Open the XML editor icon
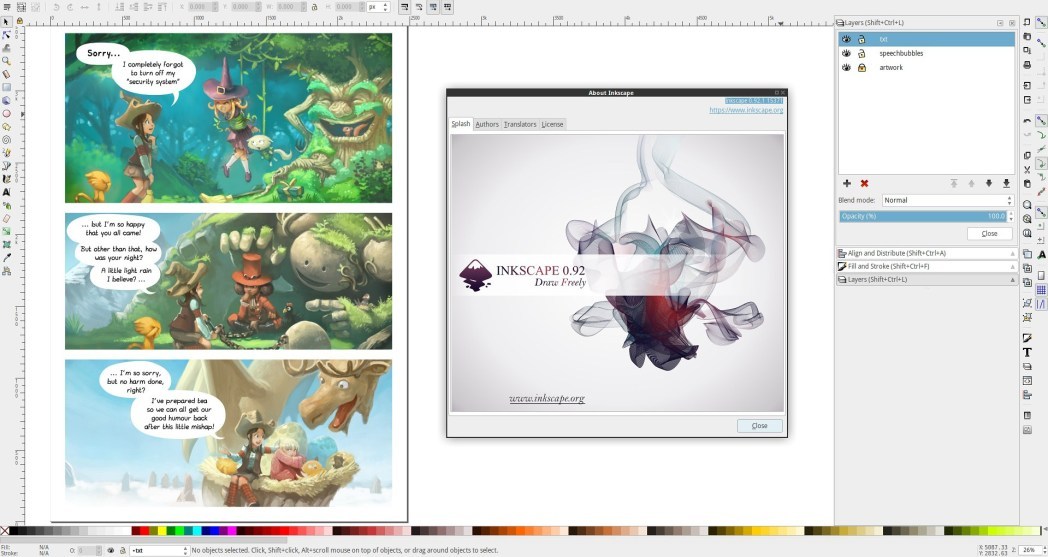The height and width of the screenshot is (557, 1048). pyautogui.click(x=1027, y=380)
